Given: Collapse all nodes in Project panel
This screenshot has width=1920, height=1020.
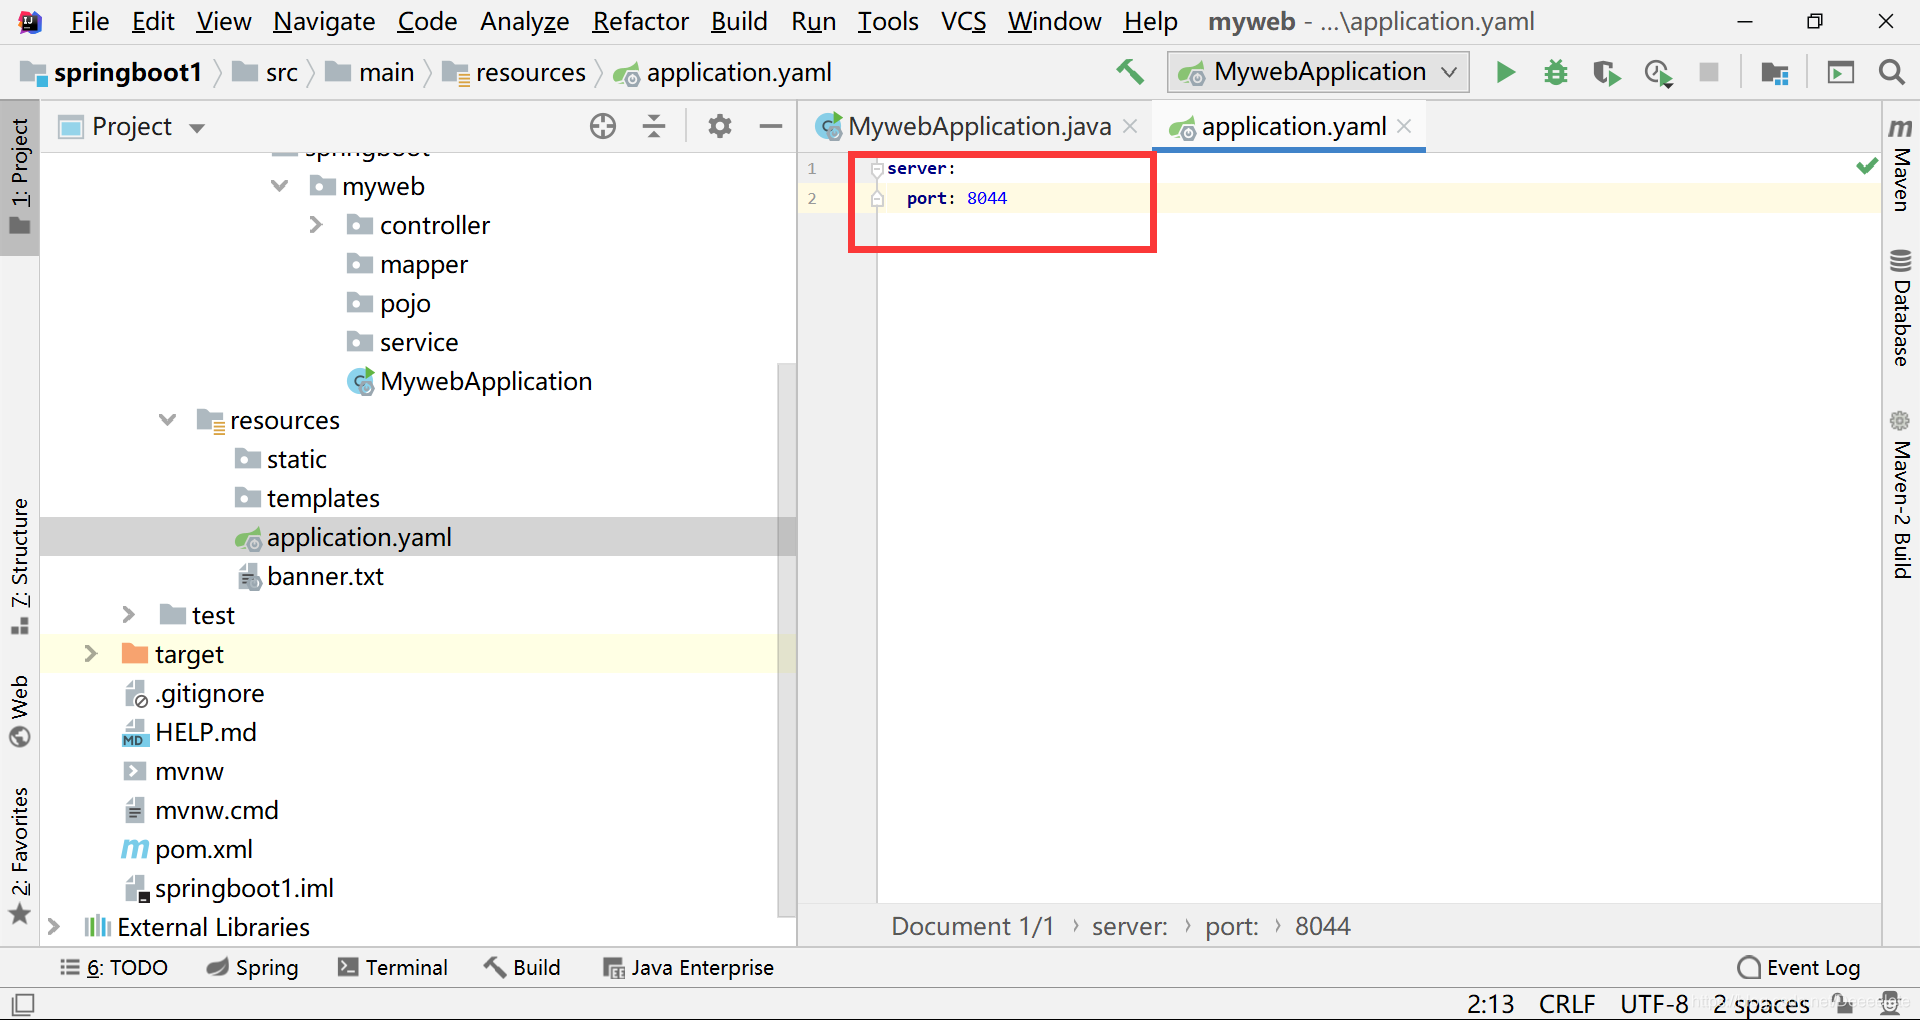Looking at the screenshot, I should (654, 126).
